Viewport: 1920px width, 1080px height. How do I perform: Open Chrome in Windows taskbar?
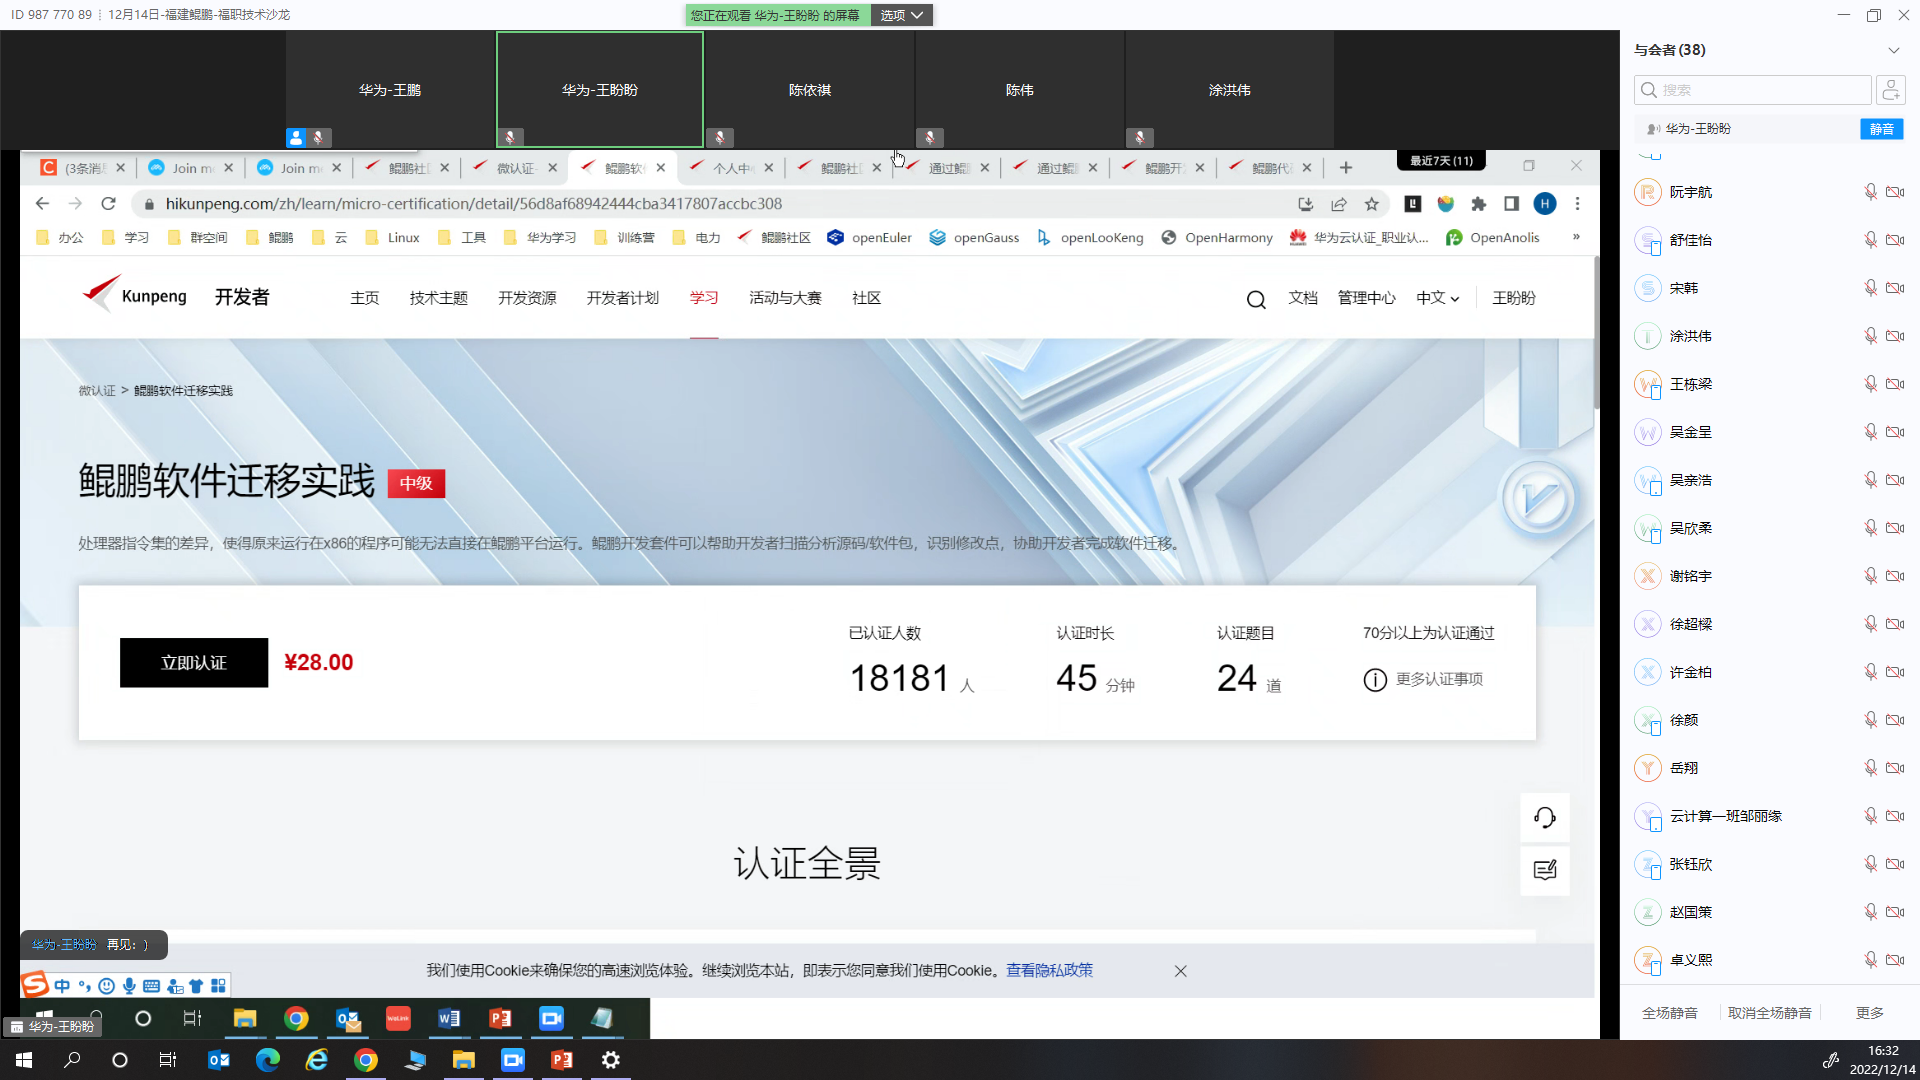coord(366,1060)
